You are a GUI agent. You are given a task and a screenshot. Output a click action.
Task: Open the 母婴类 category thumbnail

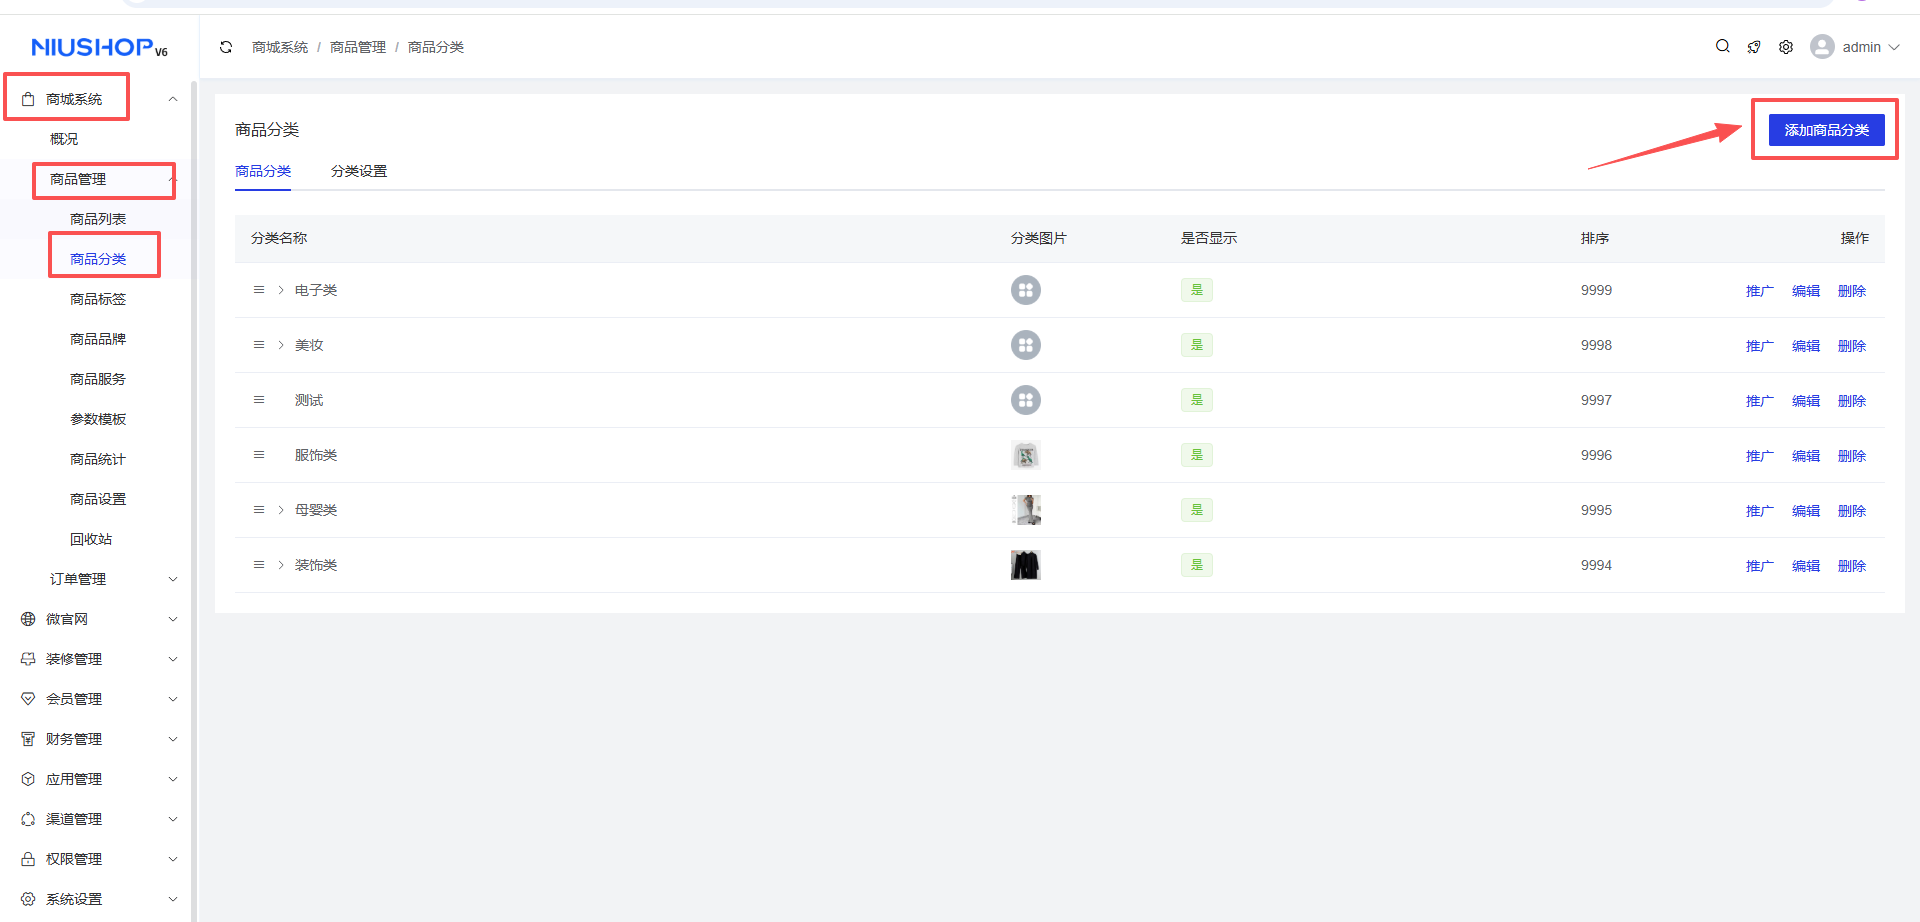(1026, 510)
